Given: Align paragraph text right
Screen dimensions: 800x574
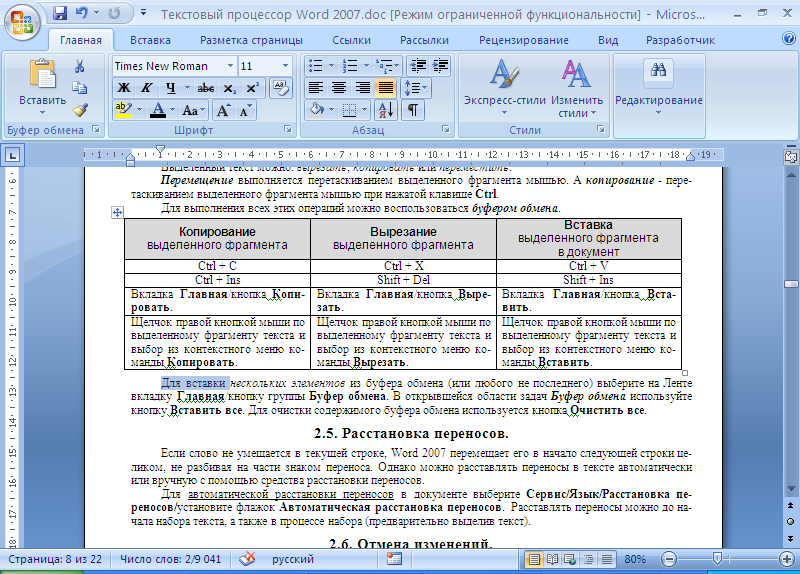Looking at the screenshot, I should pyautogui.click(x=363, y=88).
